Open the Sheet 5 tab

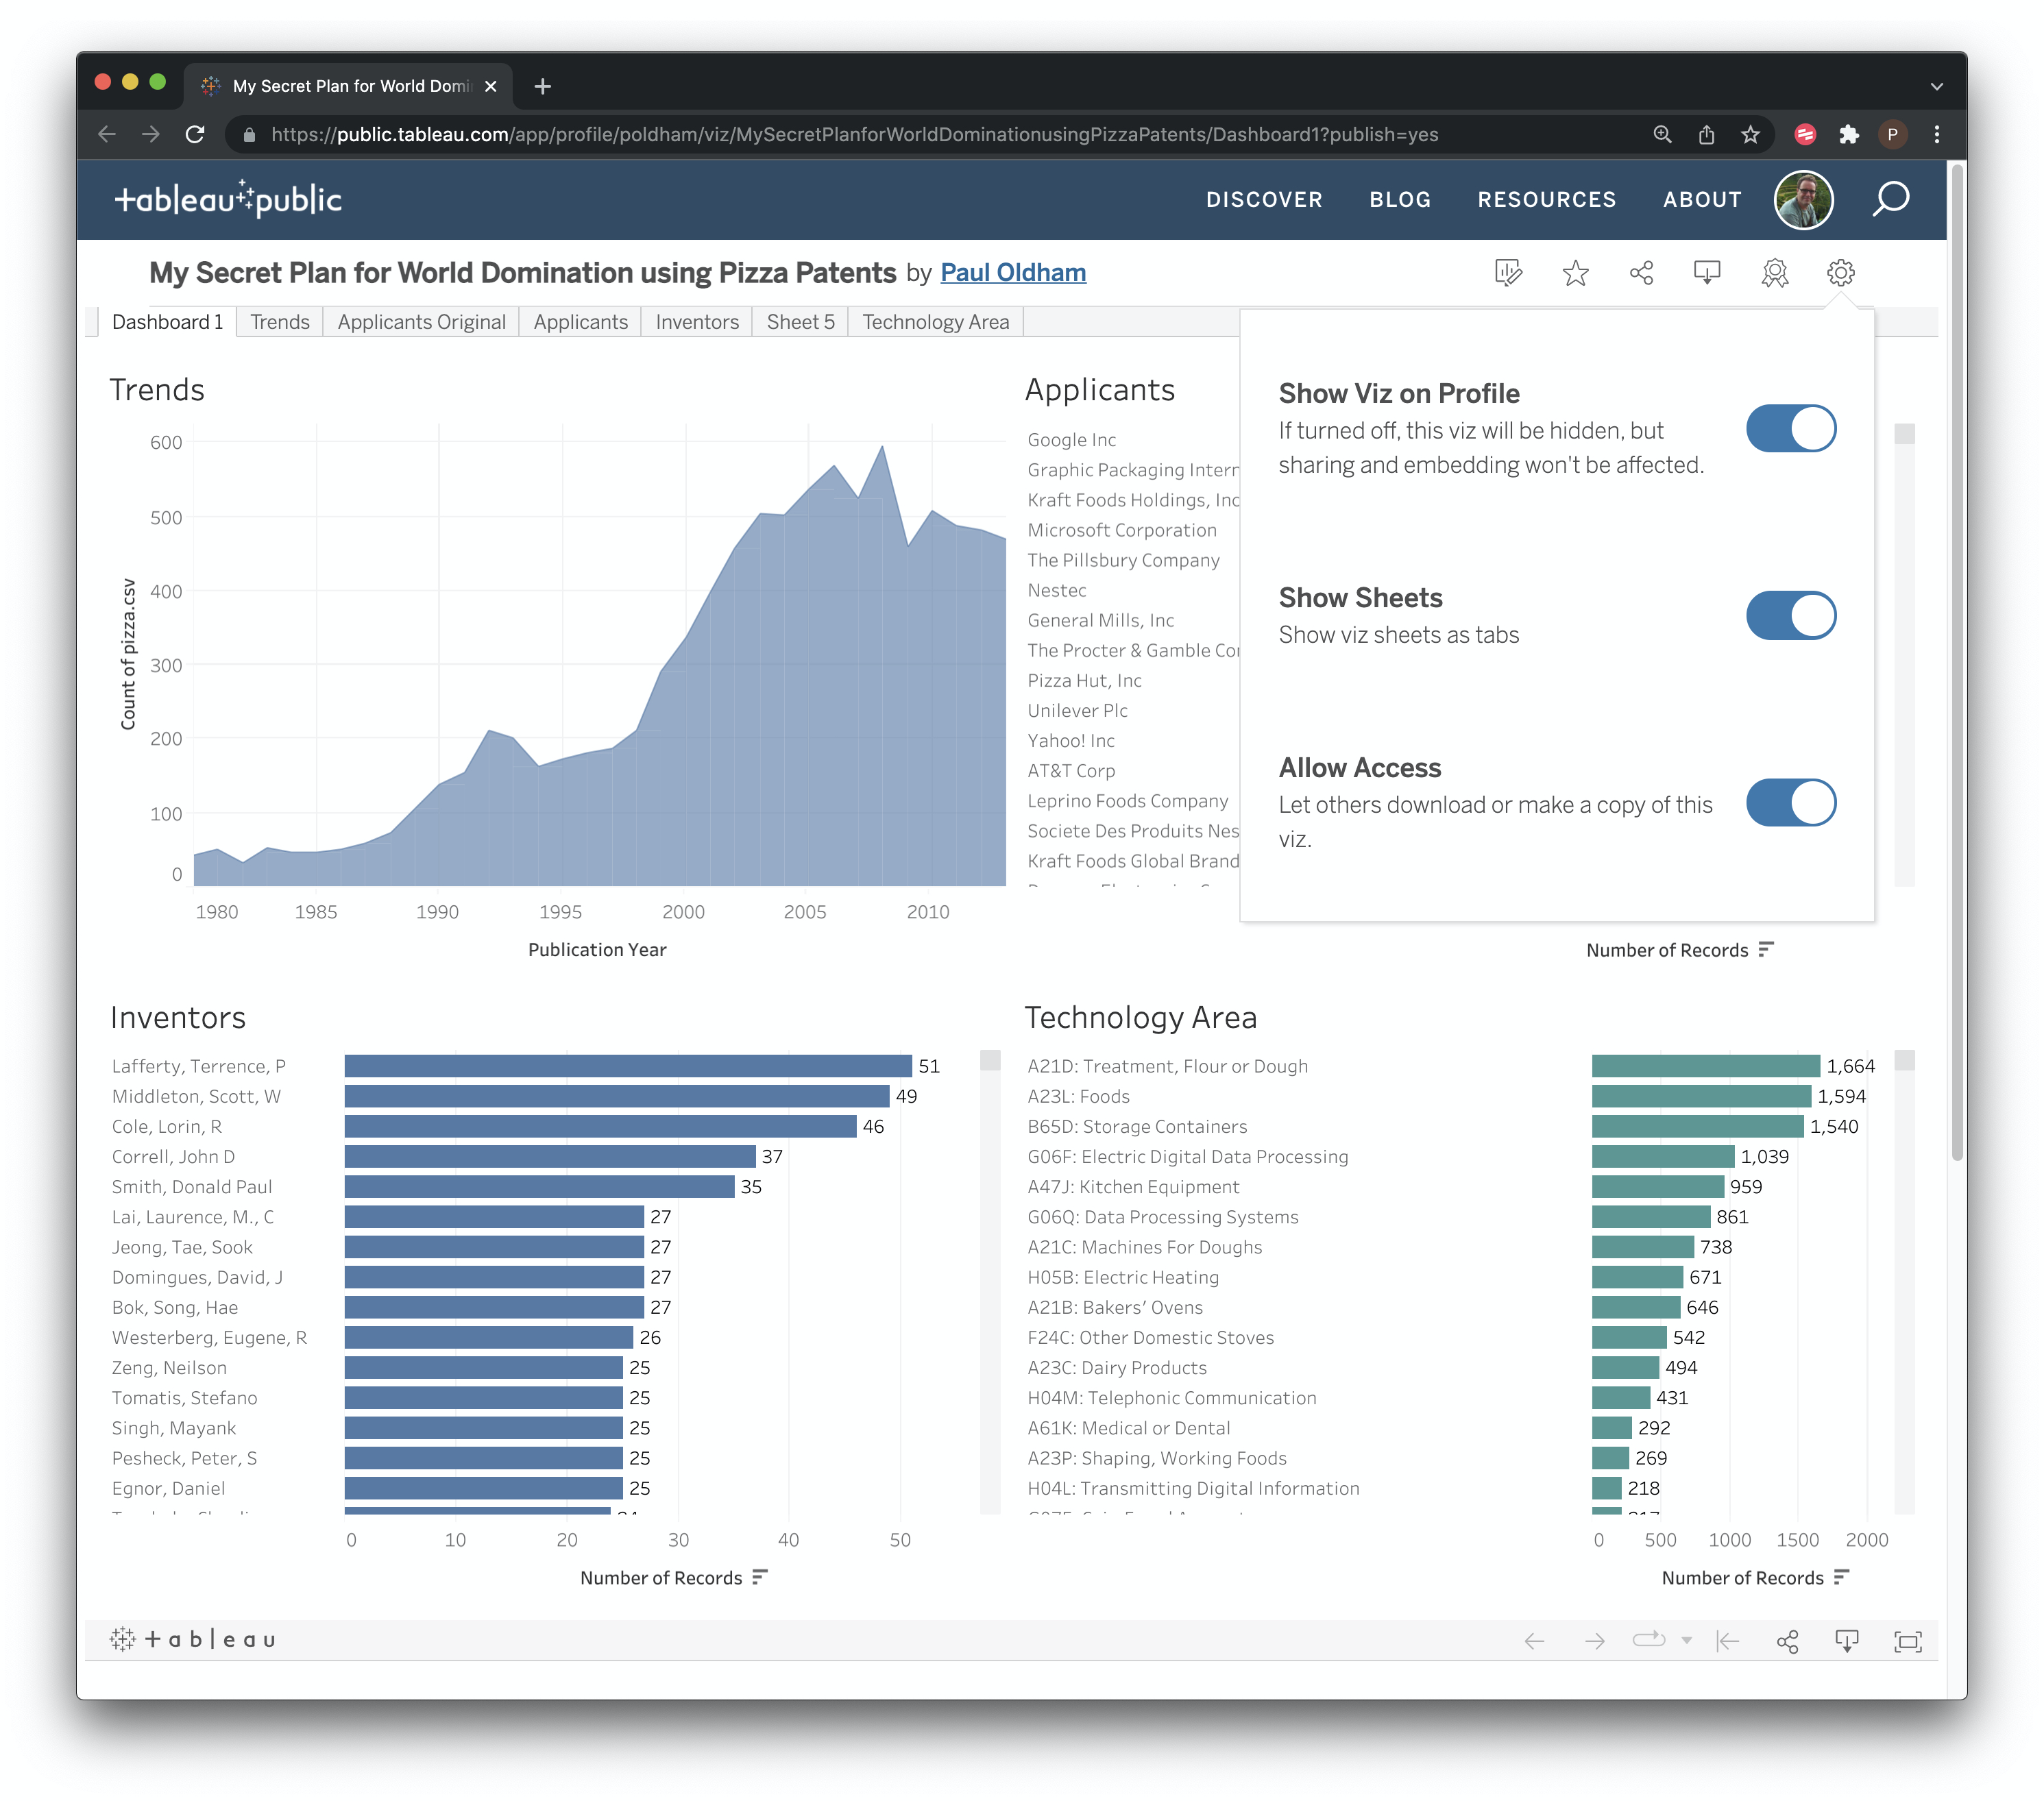(800, 321)
